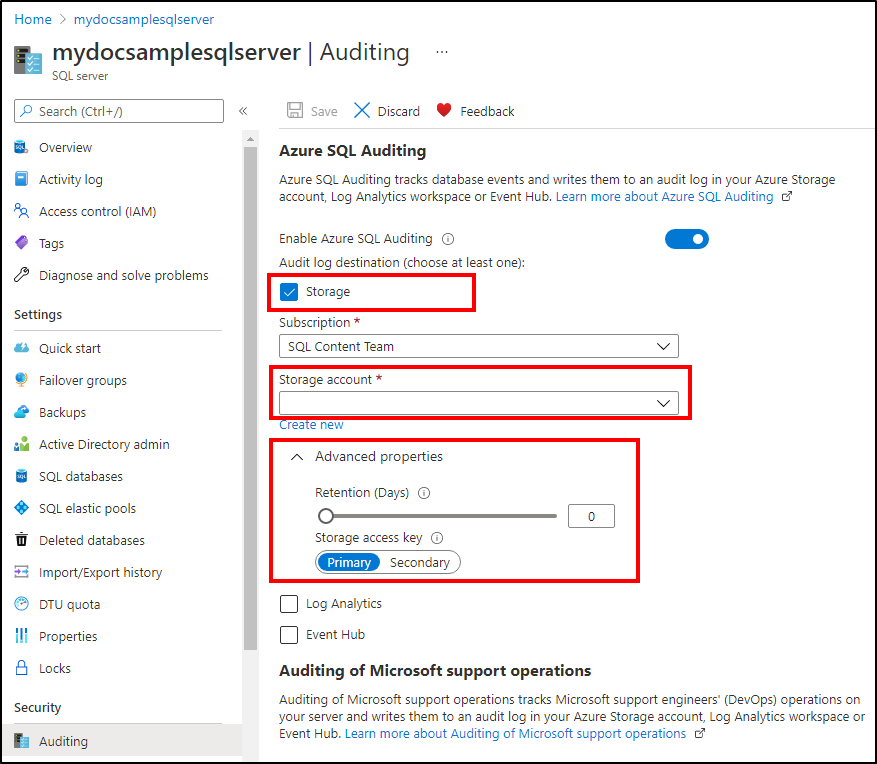Screen dimensions: 877x764
Task: Click the Activity log notebook icon
Action: [x=21, y=179]
